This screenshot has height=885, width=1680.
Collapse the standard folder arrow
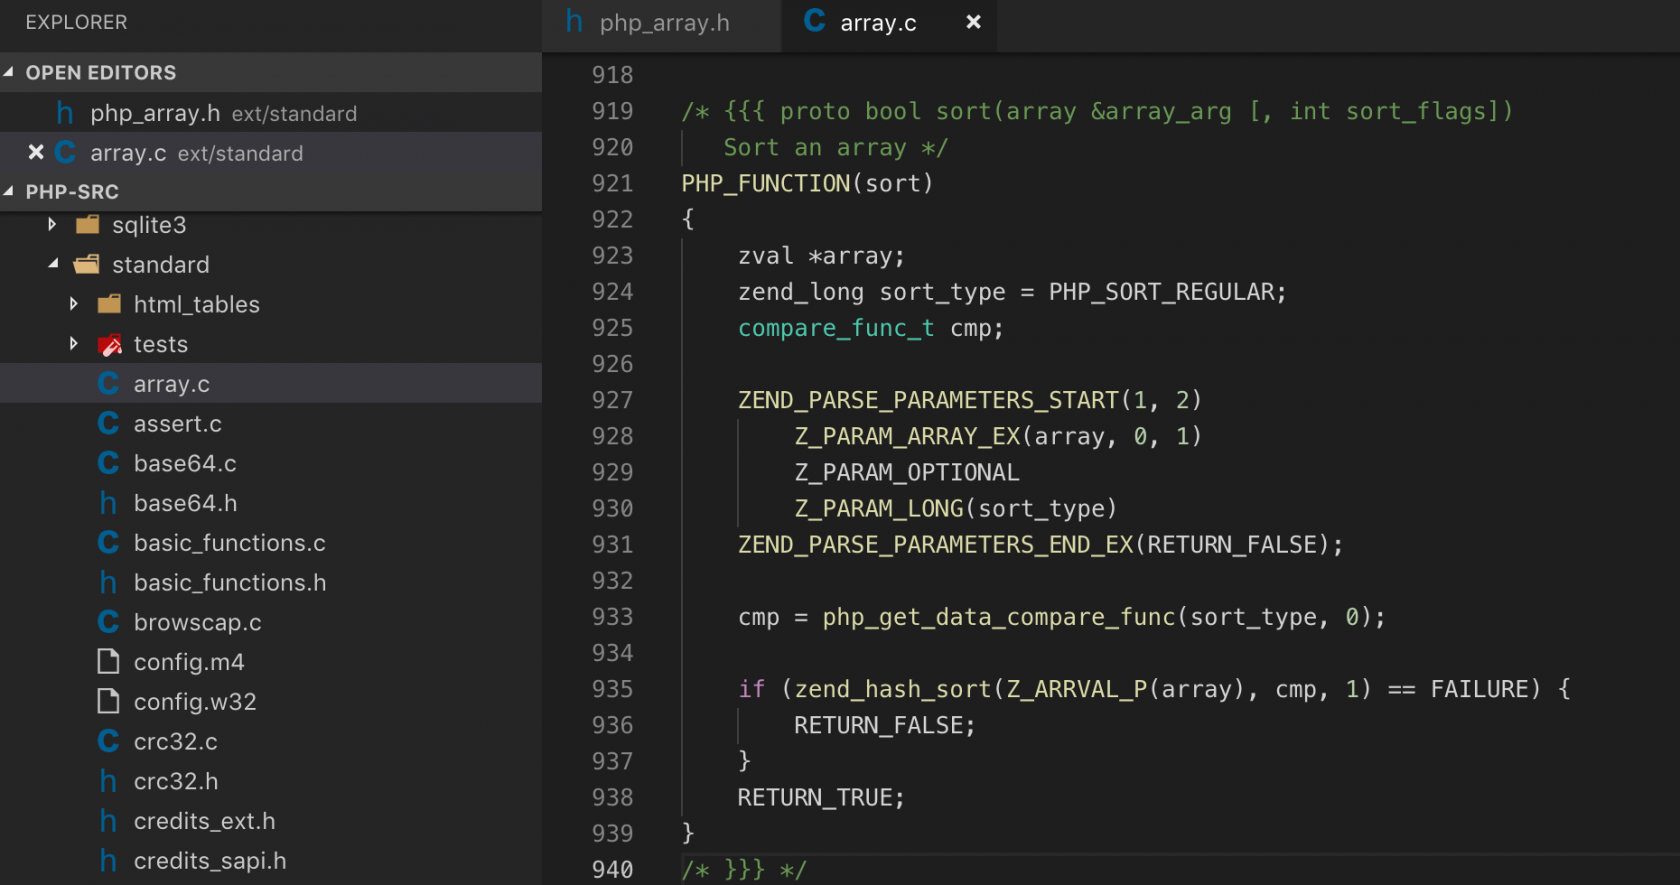(x=53, y=264)
